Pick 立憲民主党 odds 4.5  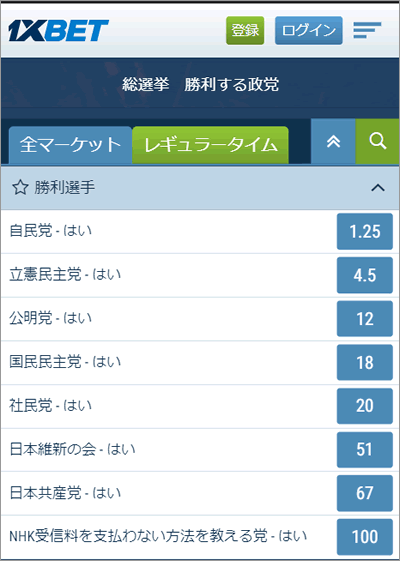coord(365,275)
